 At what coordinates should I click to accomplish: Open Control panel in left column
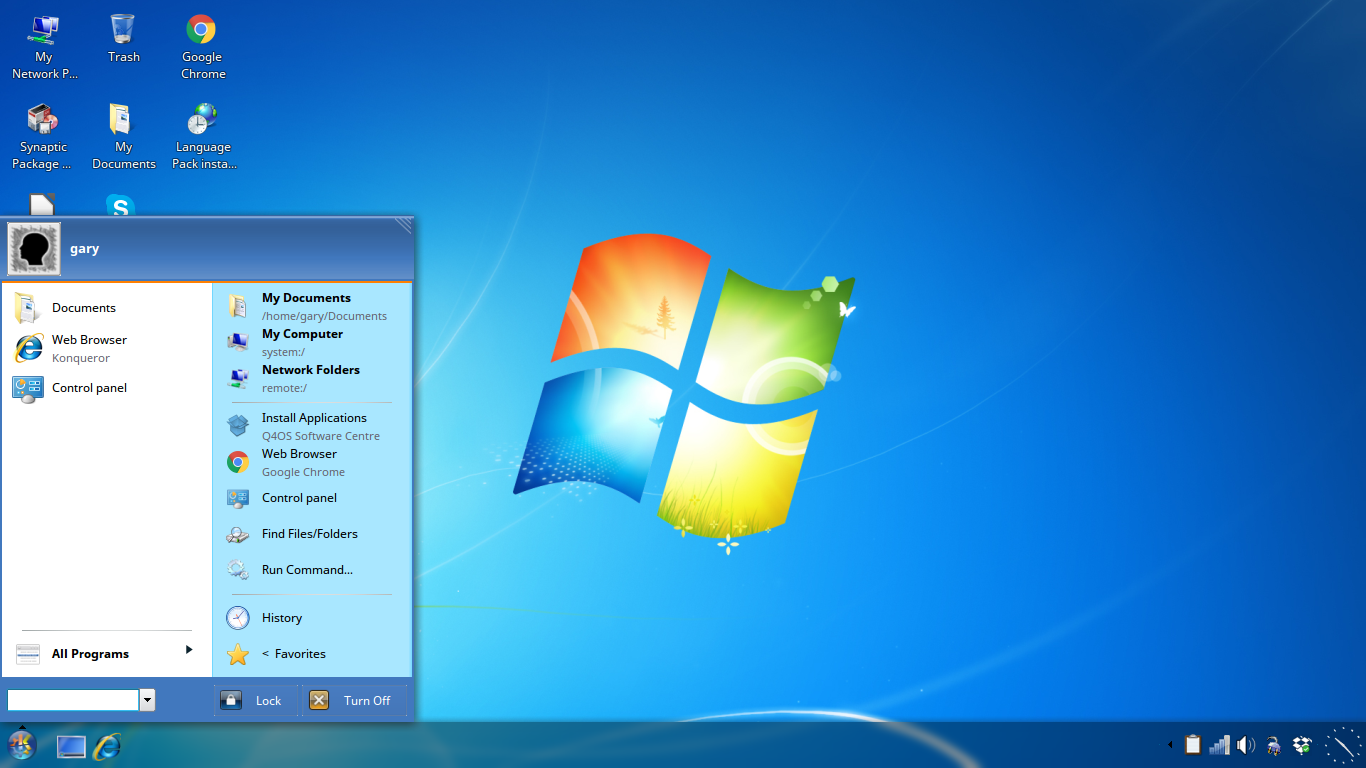pyautogui.click(x=106, y=388)
